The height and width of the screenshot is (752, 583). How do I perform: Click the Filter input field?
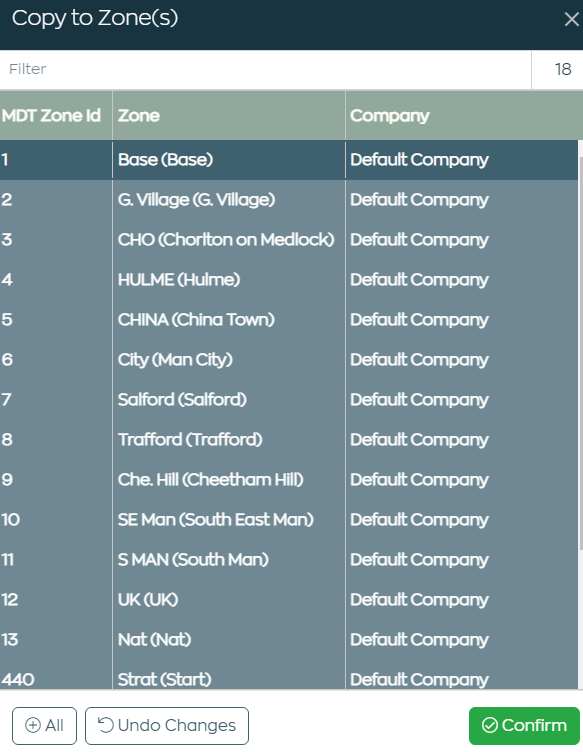pyautogui.click(x=265, y=69)
